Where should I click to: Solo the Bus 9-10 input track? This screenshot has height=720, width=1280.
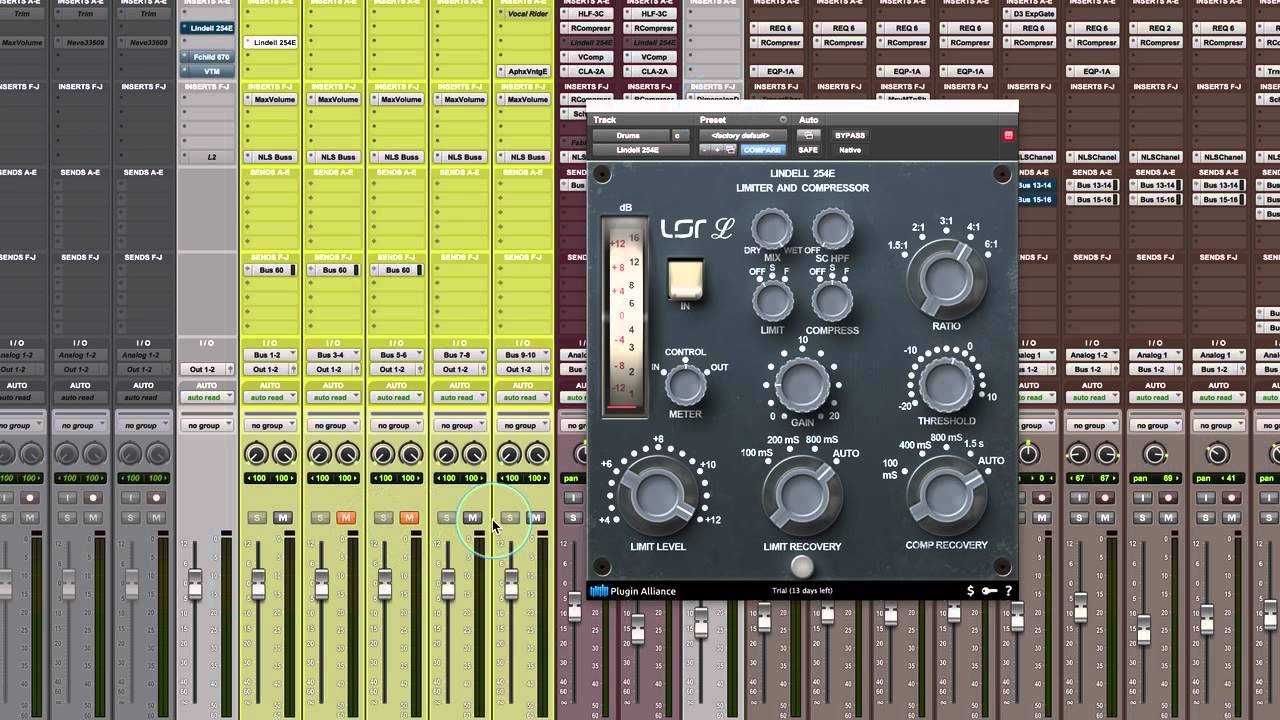coord(509,517)
